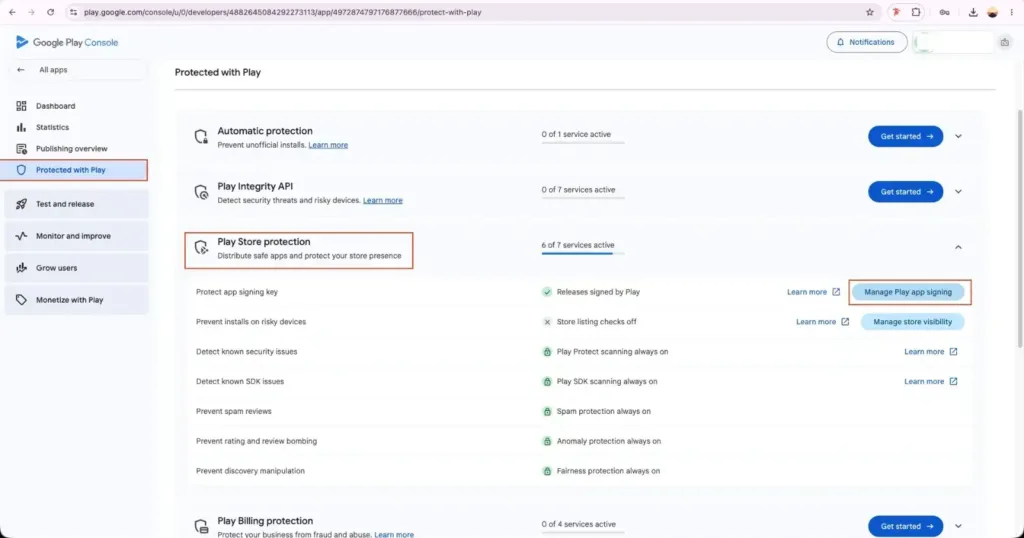
Task: Expand Monetize with Play menu
Action: click(76, 300)
